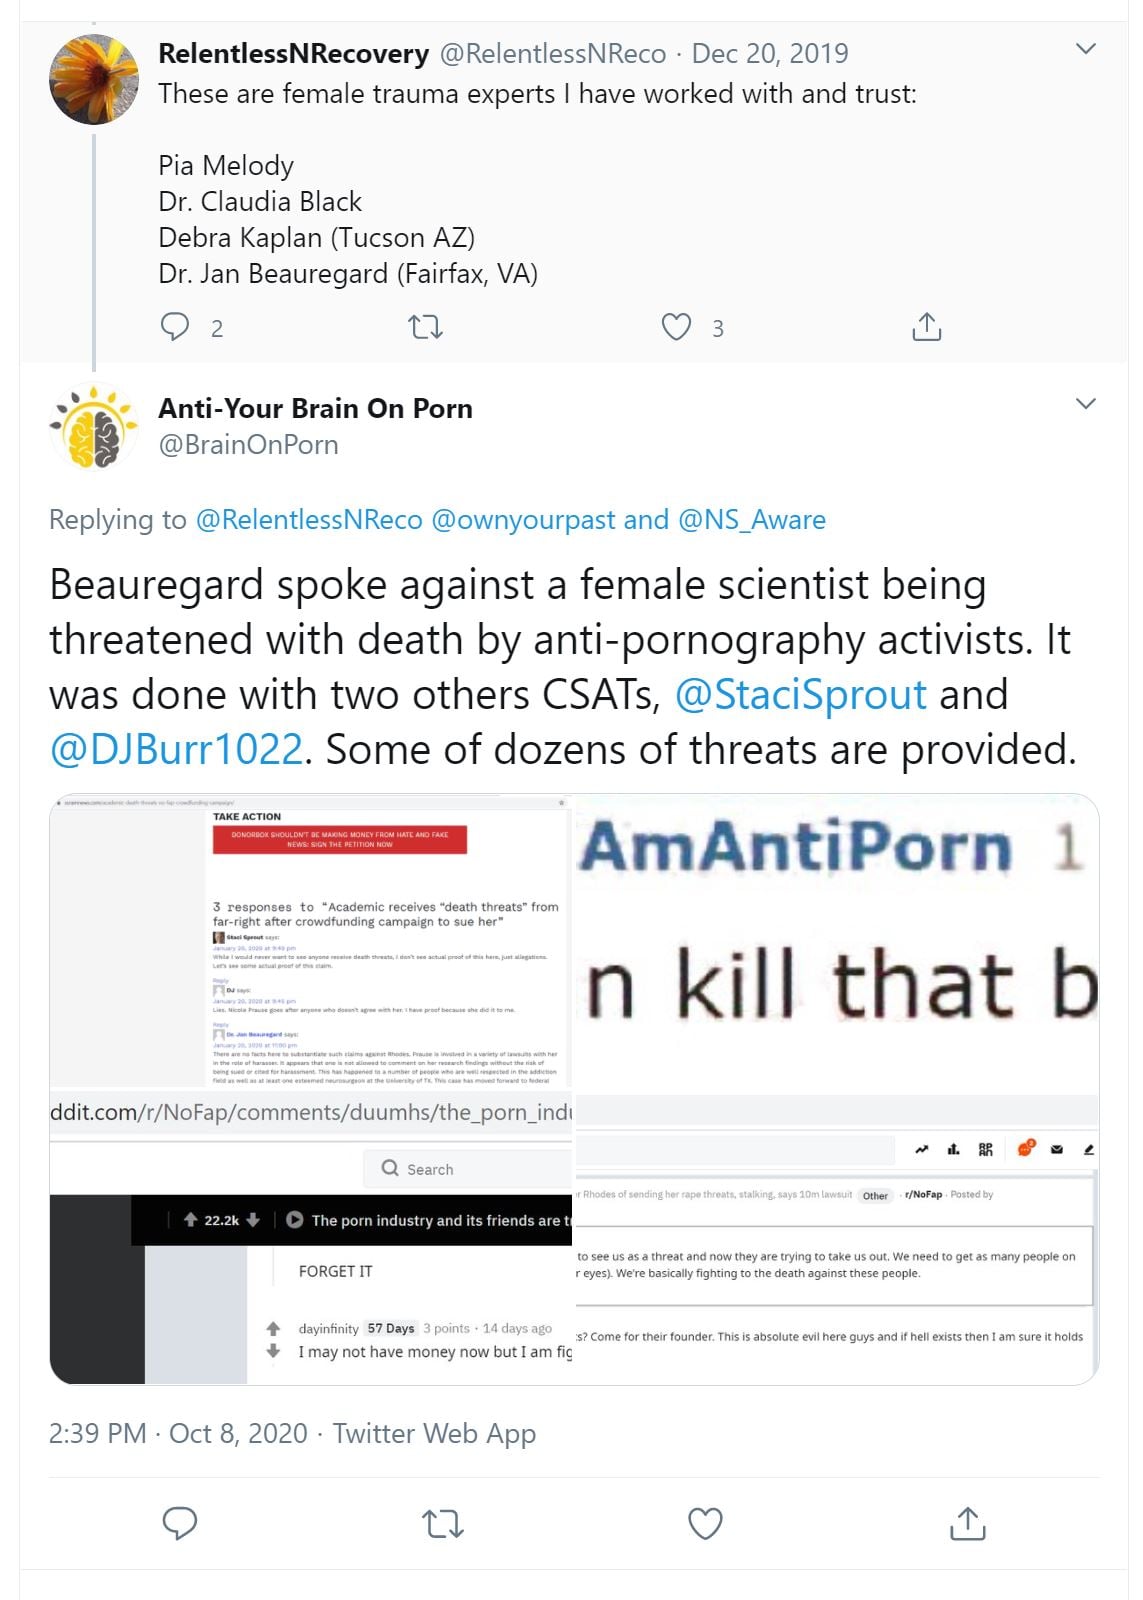This screenshot has width=1143, height=1600.
Task: Share the main tweet via the bottom icon
Action: [967, 1523]
